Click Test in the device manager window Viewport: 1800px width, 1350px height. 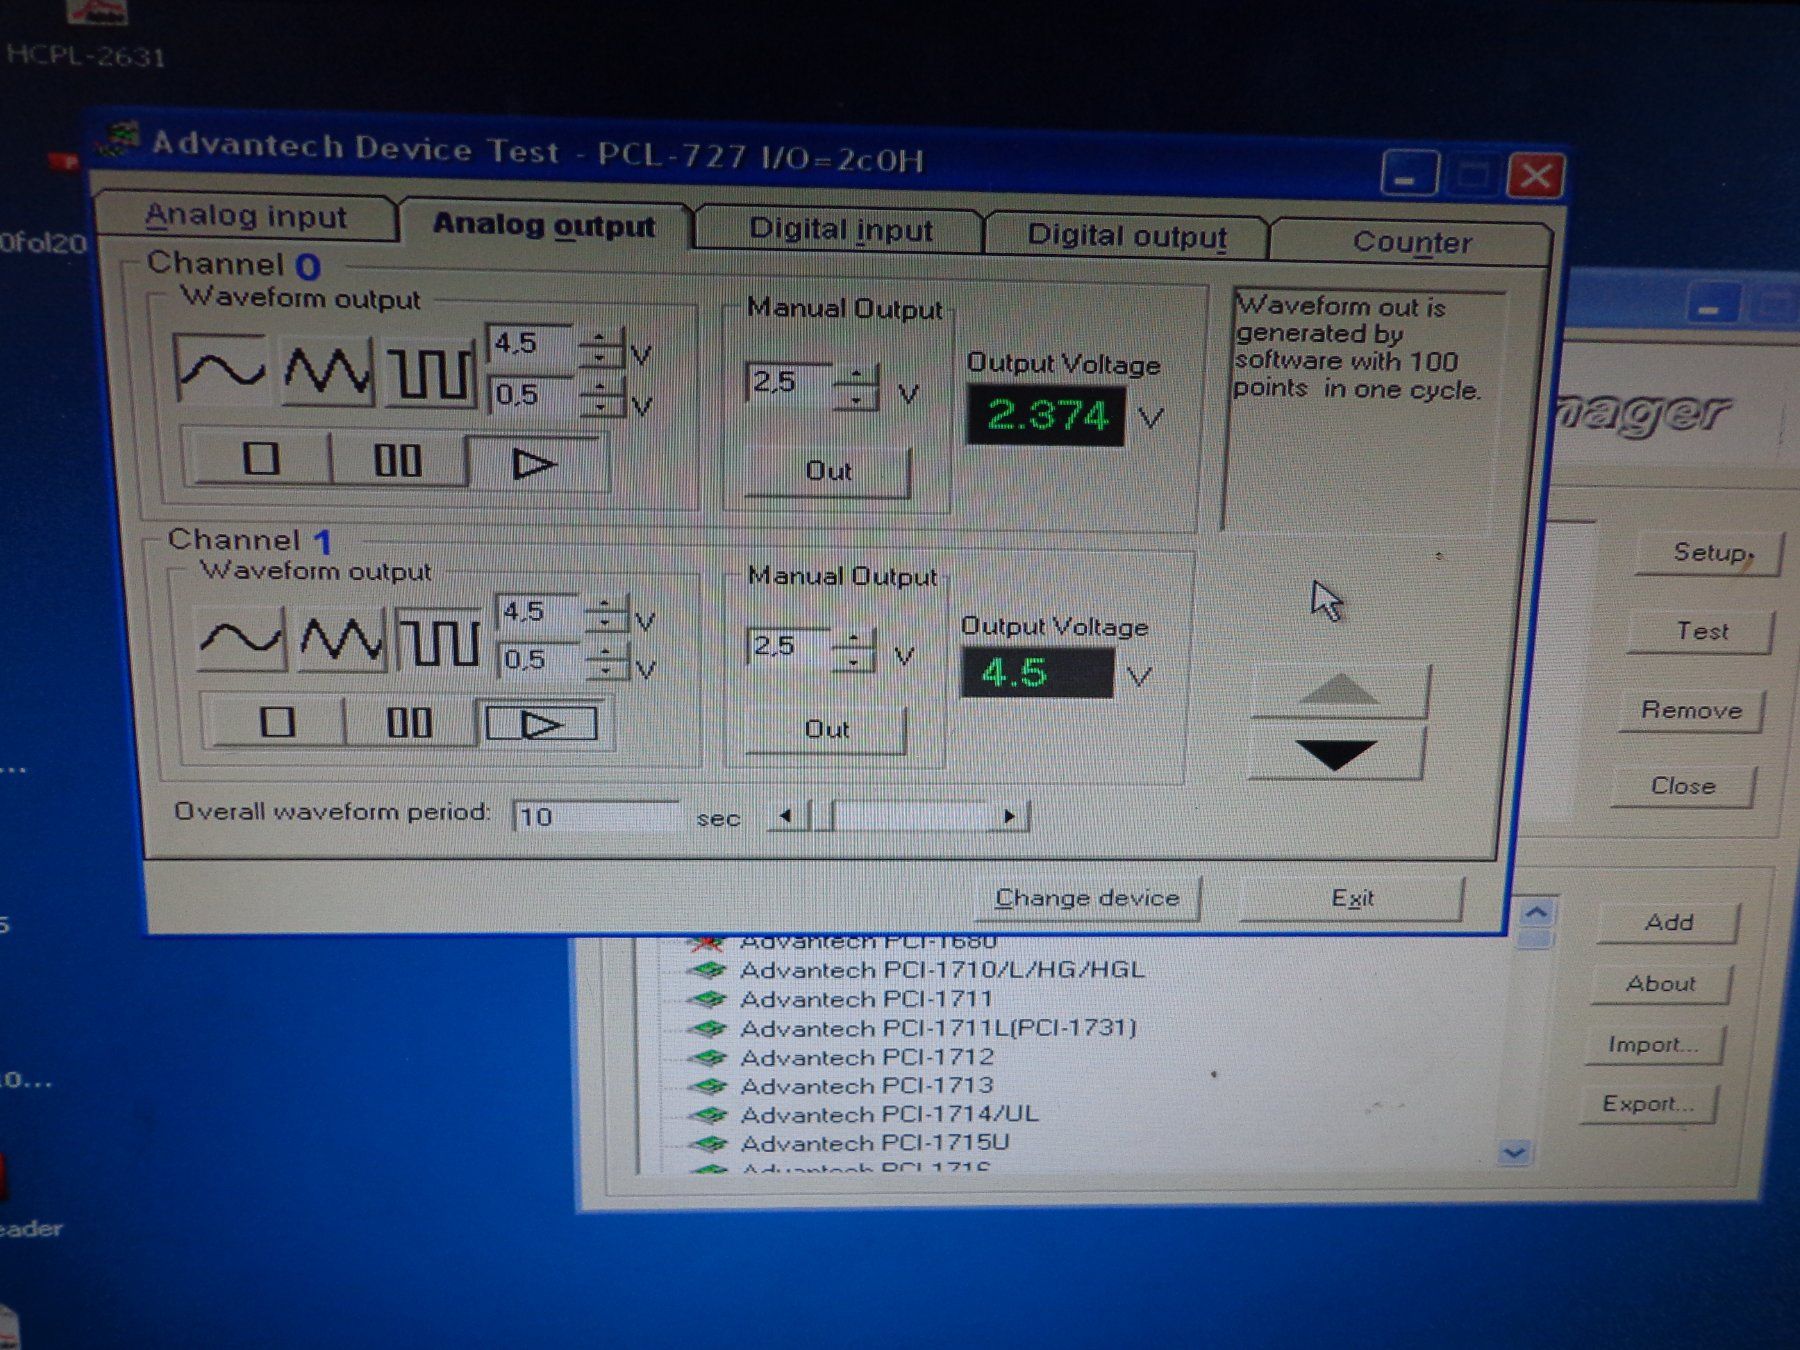pos(1702,631)
